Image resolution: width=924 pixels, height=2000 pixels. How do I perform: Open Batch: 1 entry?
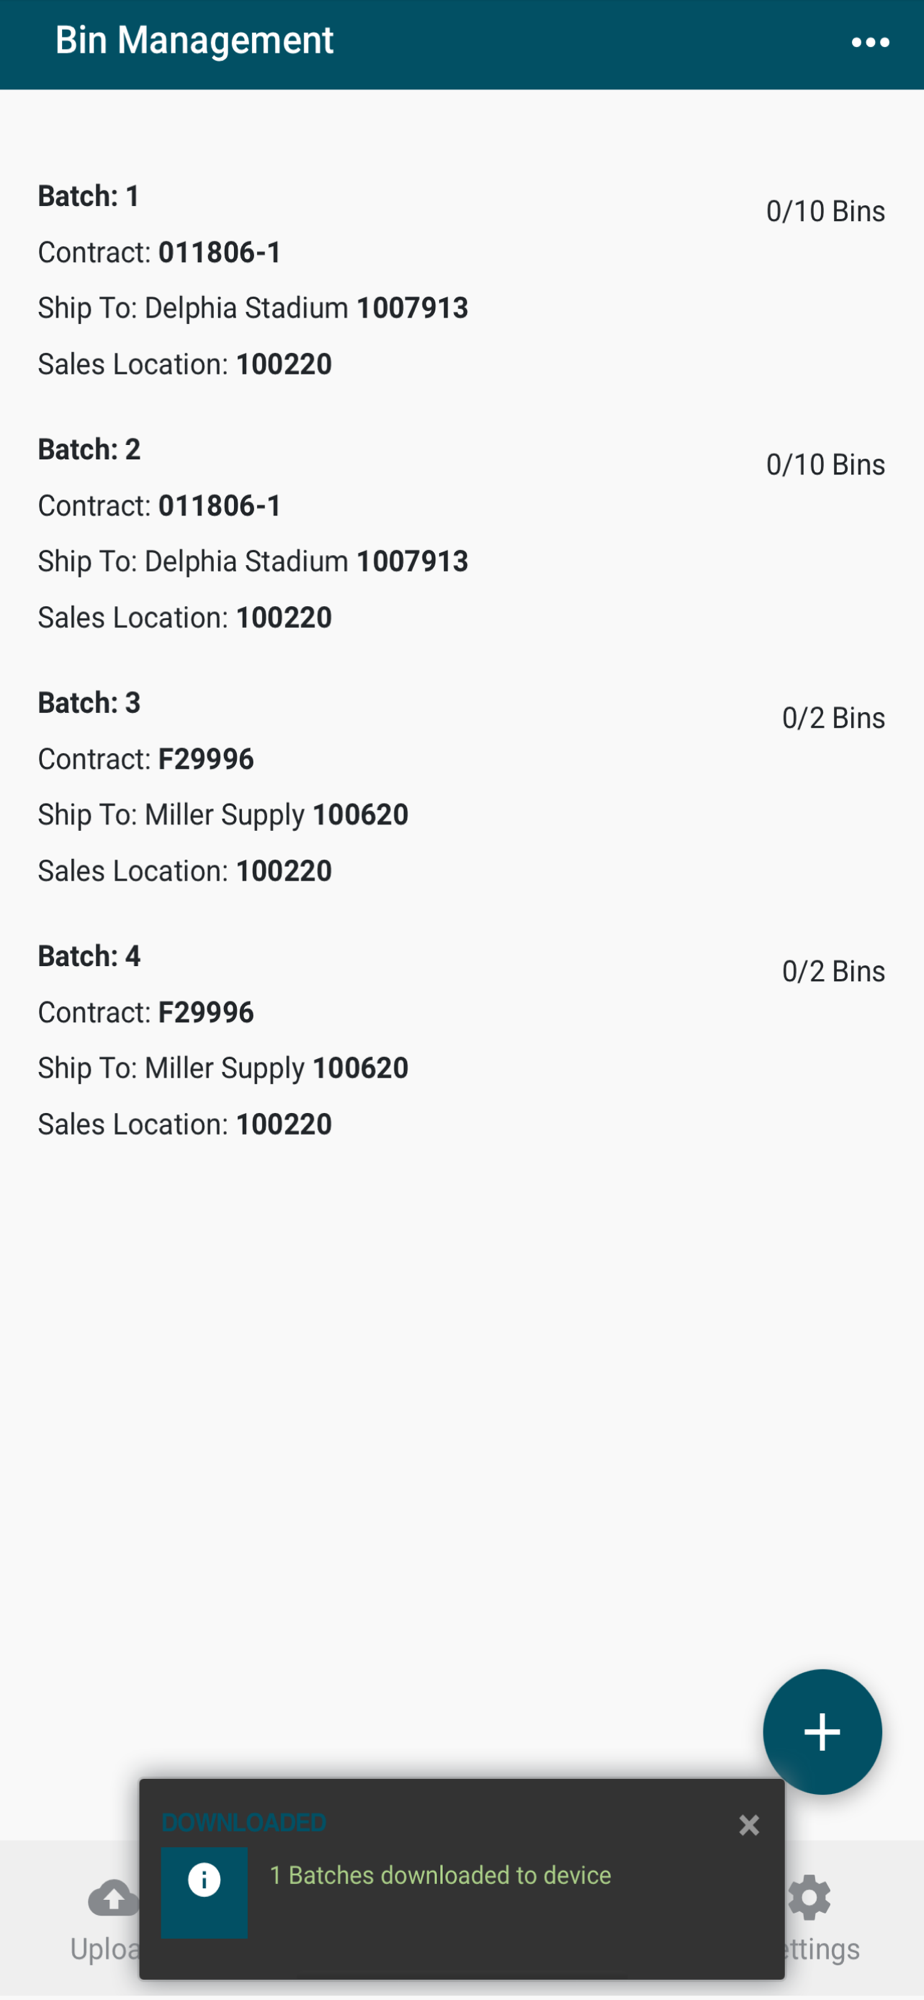click(461, 280)
